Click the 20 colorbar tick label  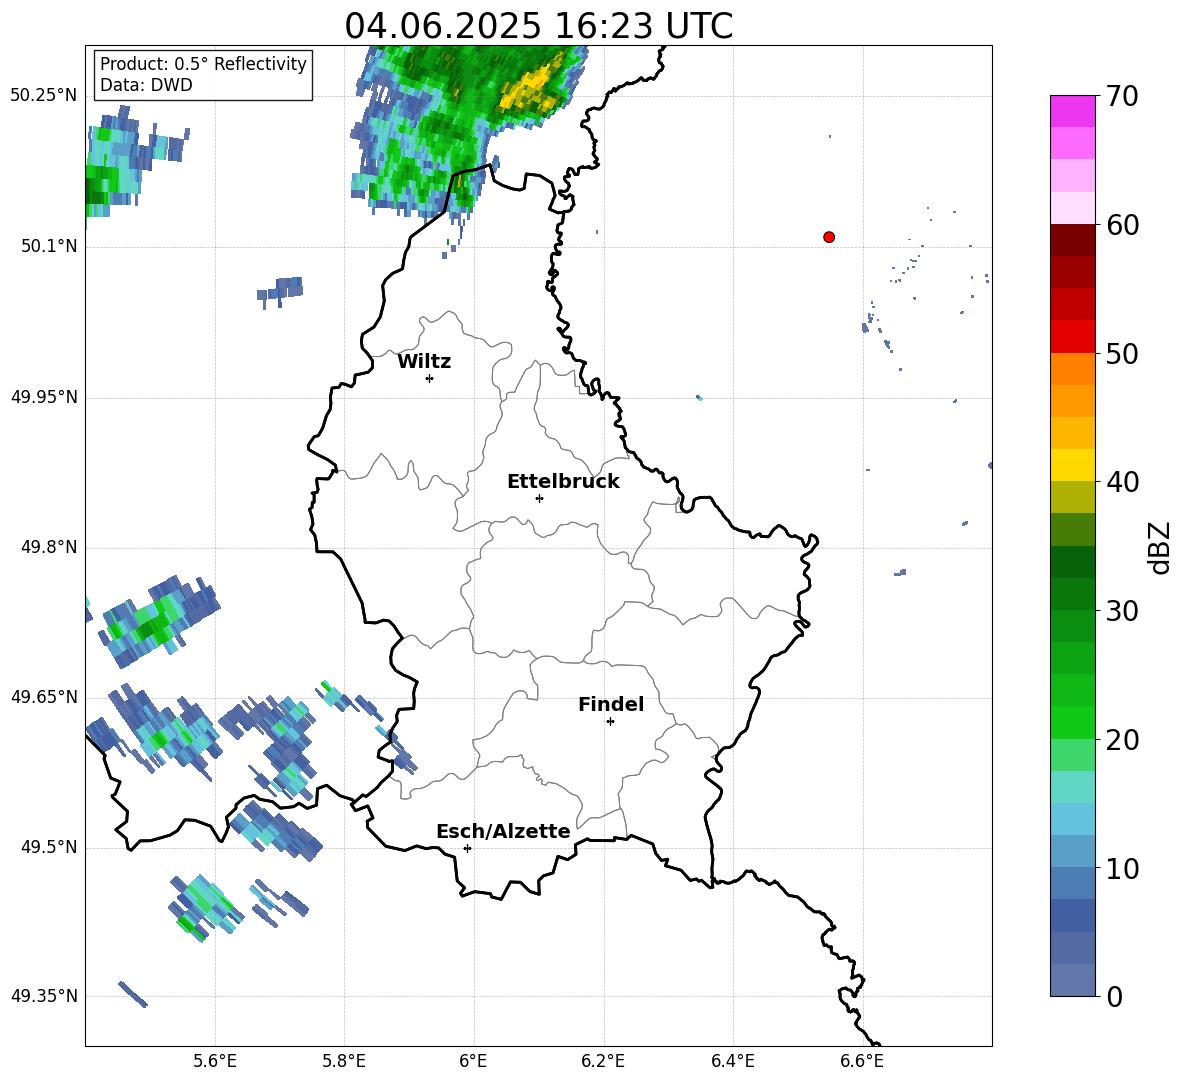[x=1122, y=740]
